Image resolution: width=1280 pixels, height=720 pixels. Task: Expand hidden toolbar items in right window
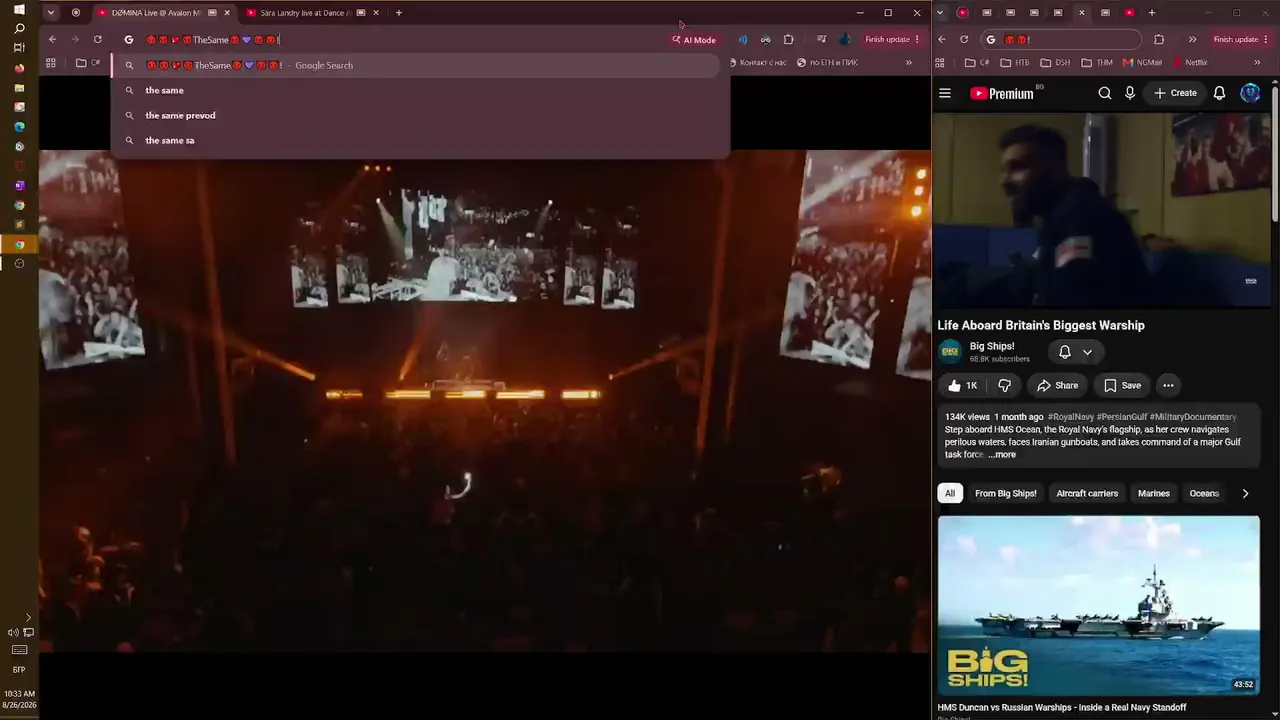pos(1192,40)
